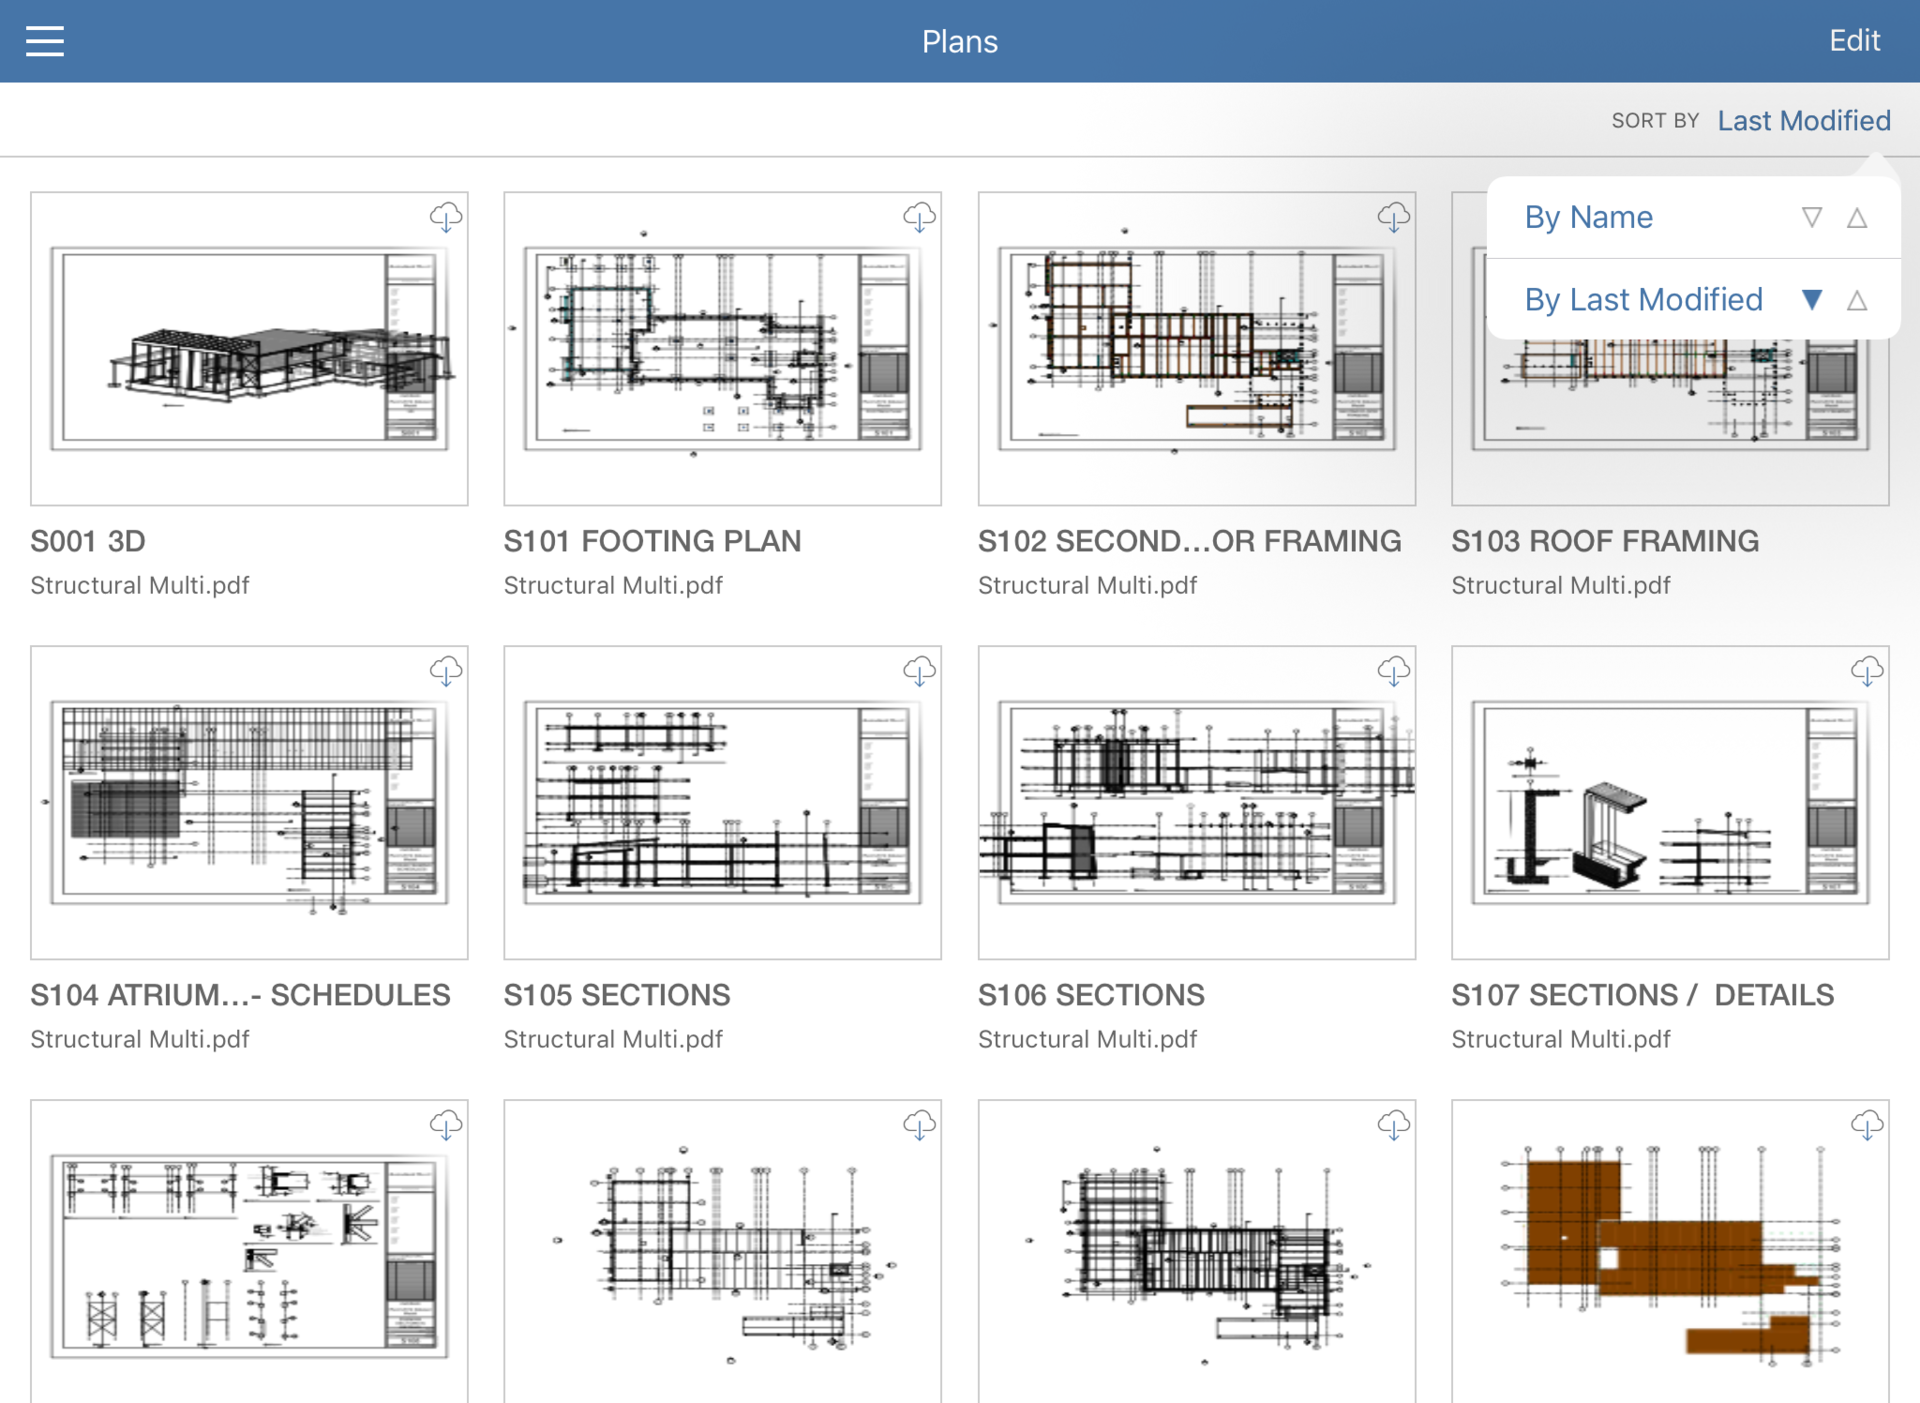Tap the Edit button
The image size is (1920, 1403).
pyautogui.click(x=1854, y=40)
